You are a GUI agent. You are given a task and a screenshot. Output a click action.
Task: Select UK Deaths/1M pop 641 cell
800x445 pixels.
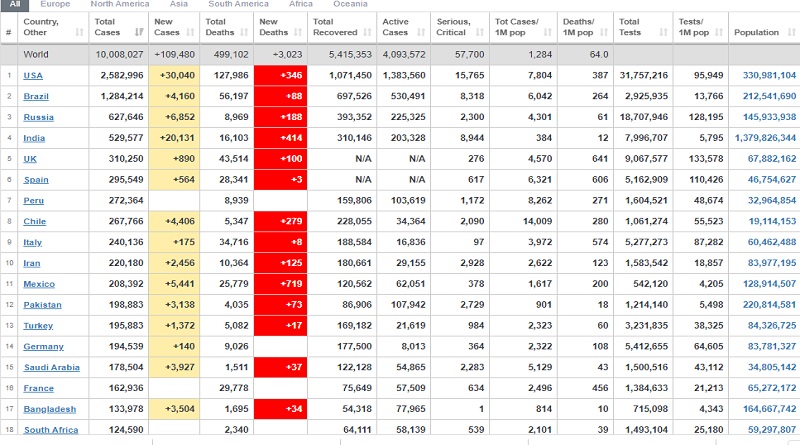[585, 159]
